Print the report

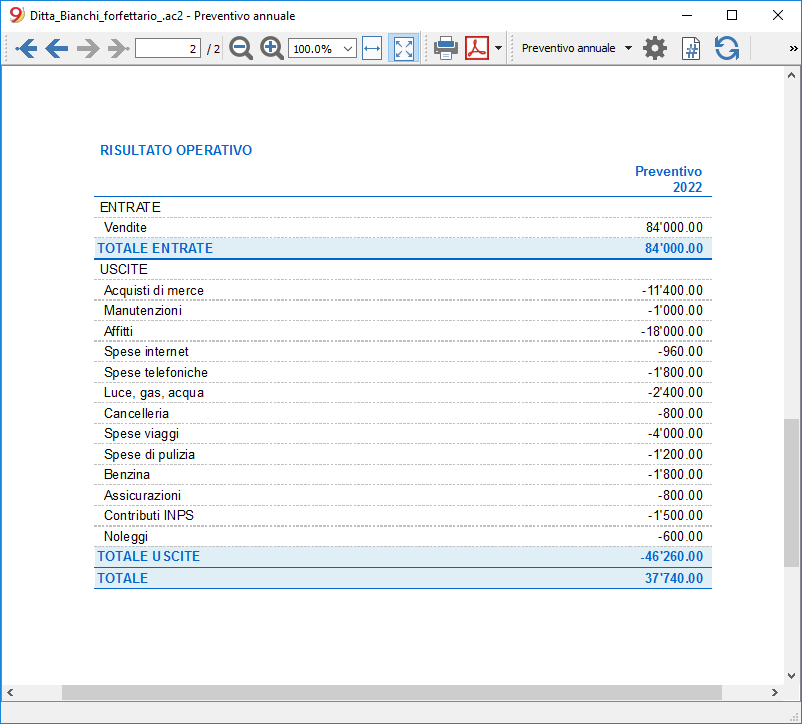click(445, 49)
